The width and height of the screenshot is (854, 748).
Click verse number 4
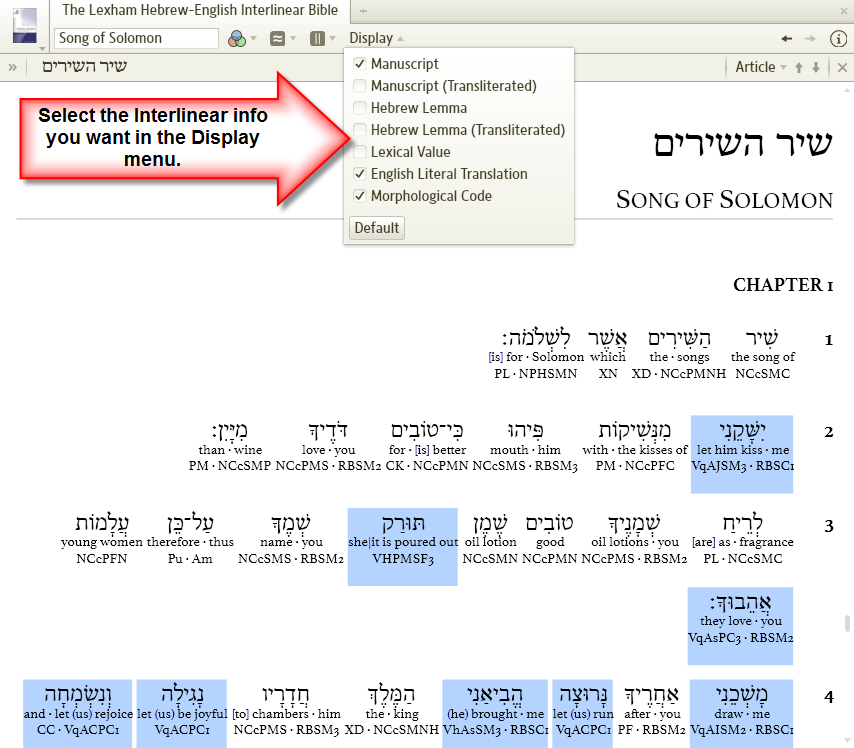(x=828, y=697)
